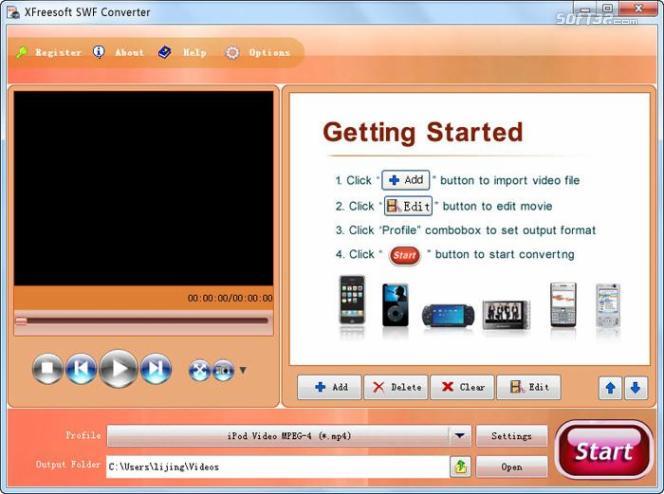Clear the file list with Clear button
Screen dimensions: 664x494
462,387
